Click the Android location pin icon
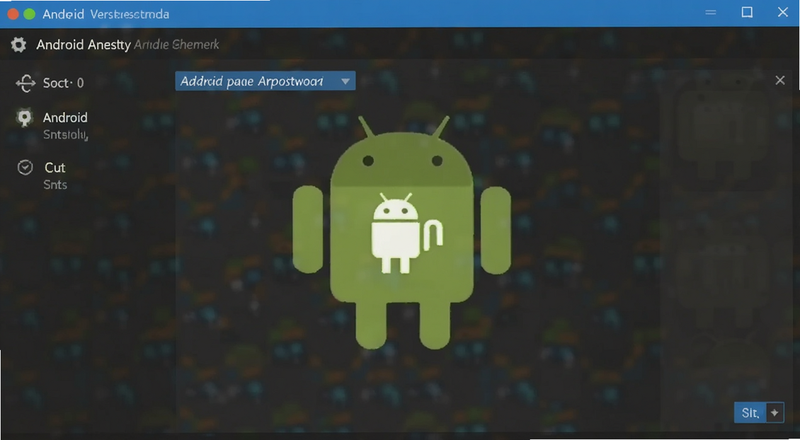The image size is (800, 440). click(x=24, y=118)
